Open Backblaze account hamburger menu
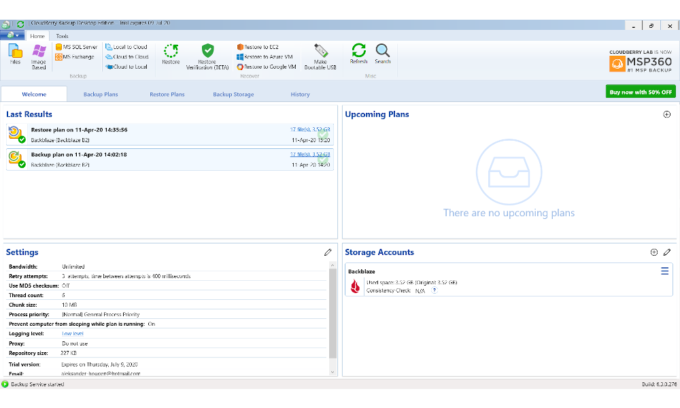The image size is (680, 408). tap(664, 271)
